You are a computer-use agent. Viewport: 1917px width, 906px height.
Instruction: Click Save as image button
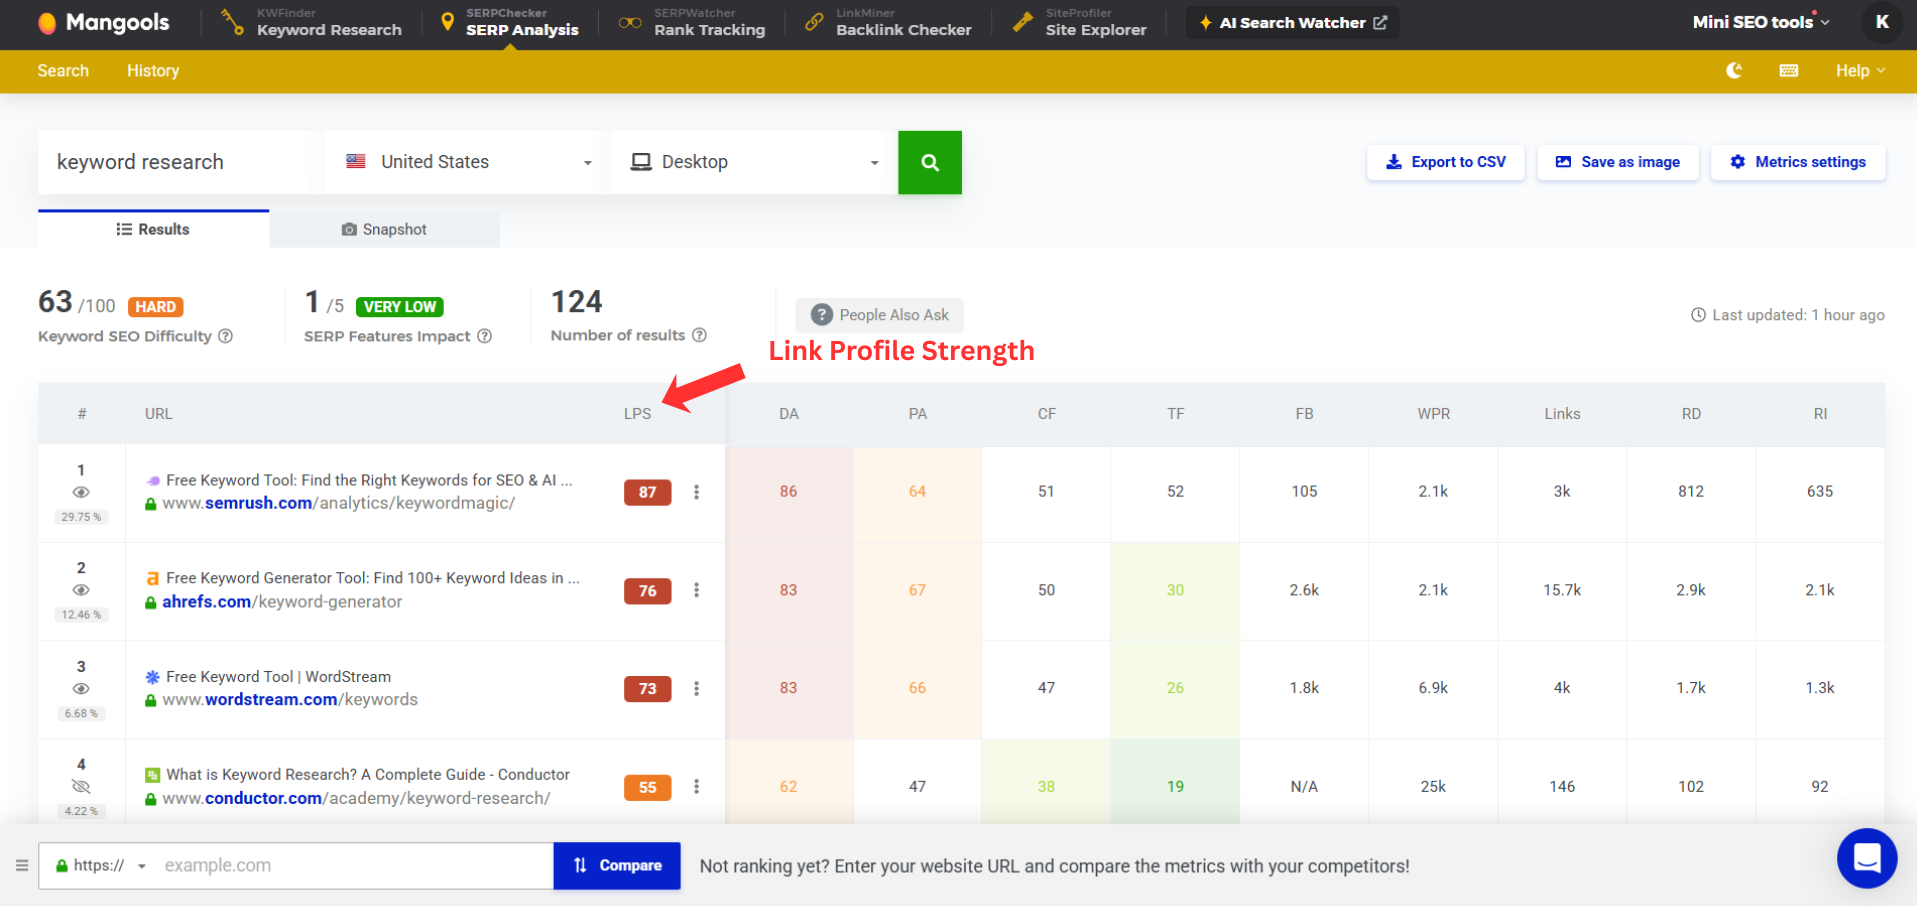(1618, 162)
